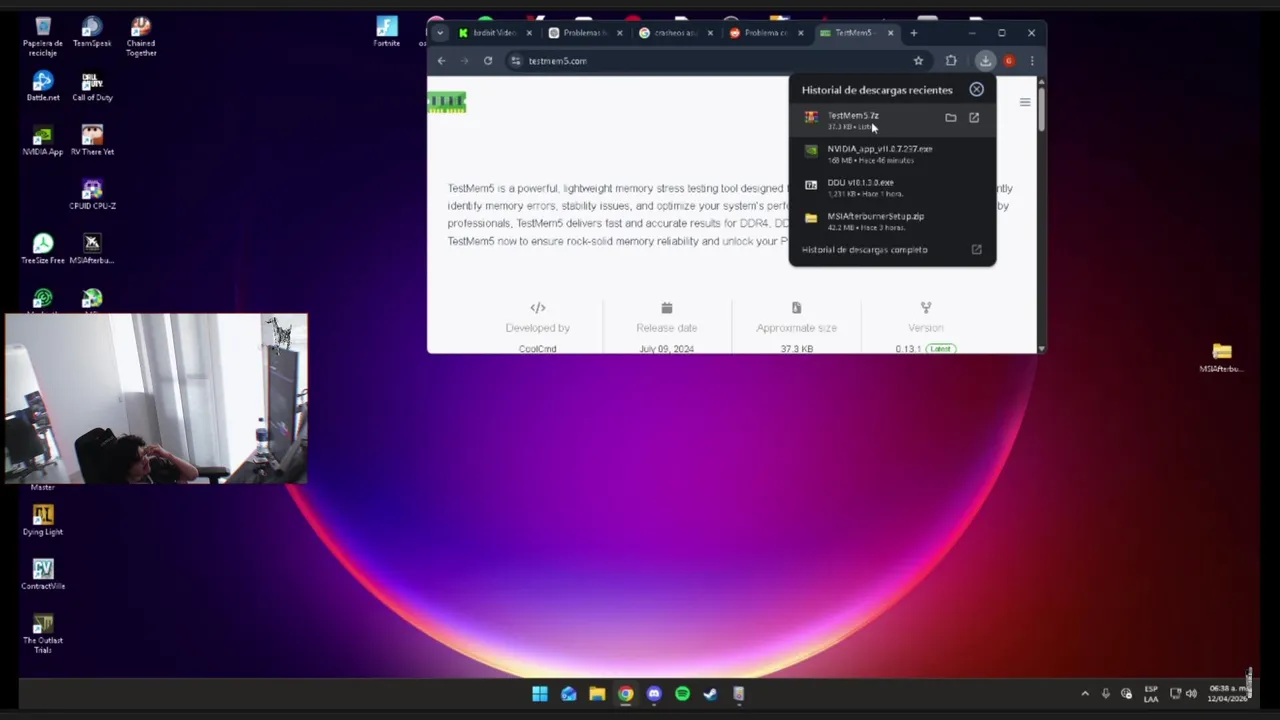This screenshot has width=1280, height=720.
Task: Select the MSIAfterburner folder on desktop right side
Action: 1221,357
